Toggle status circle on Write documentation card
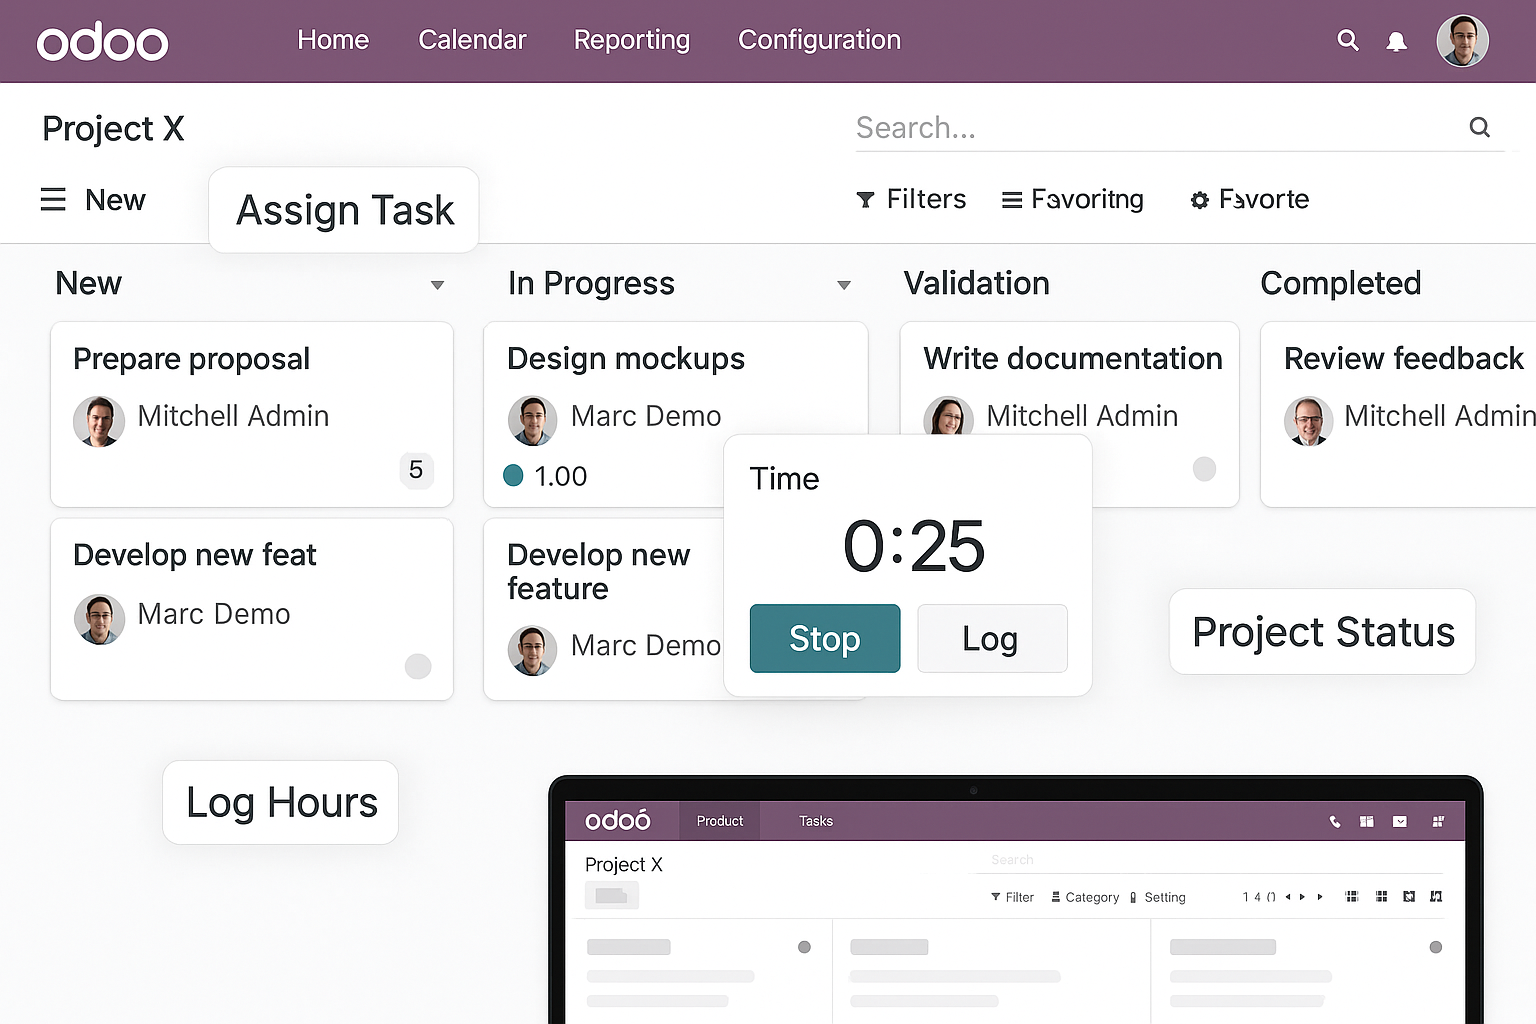The height and width of the screenshot is (1024, 1536). point(1204,468)
